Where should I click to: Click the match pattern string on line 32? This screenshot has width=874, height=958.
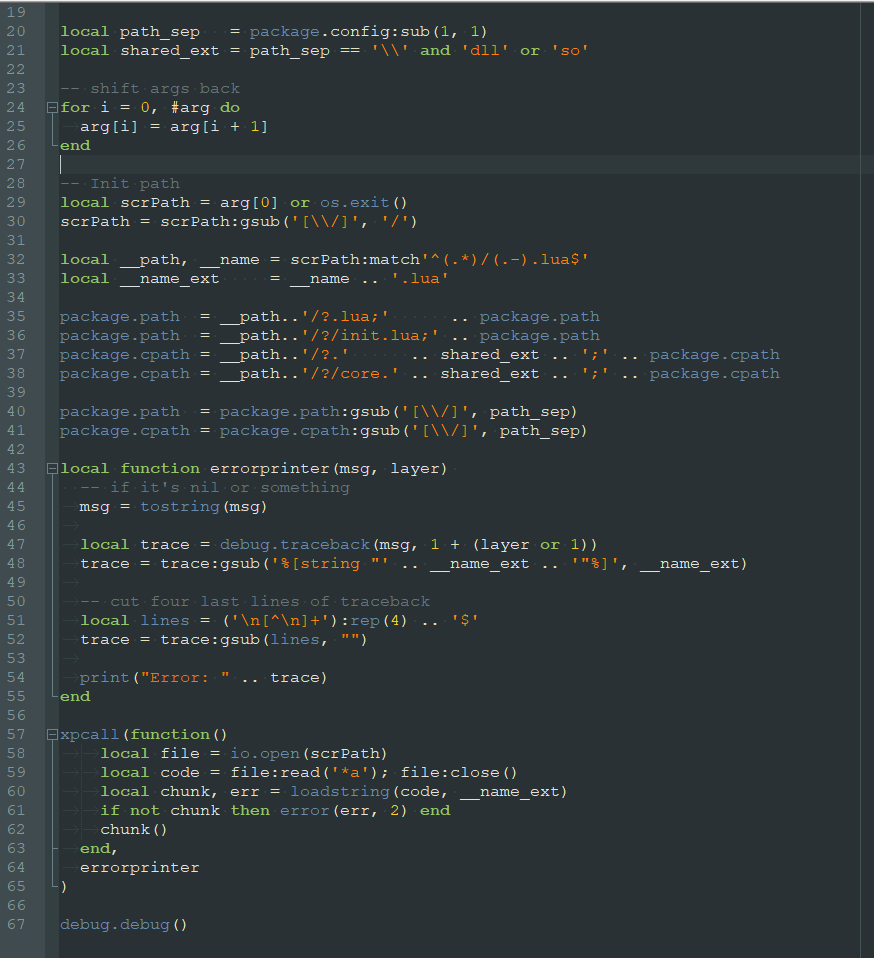click(x=504, y=260)
